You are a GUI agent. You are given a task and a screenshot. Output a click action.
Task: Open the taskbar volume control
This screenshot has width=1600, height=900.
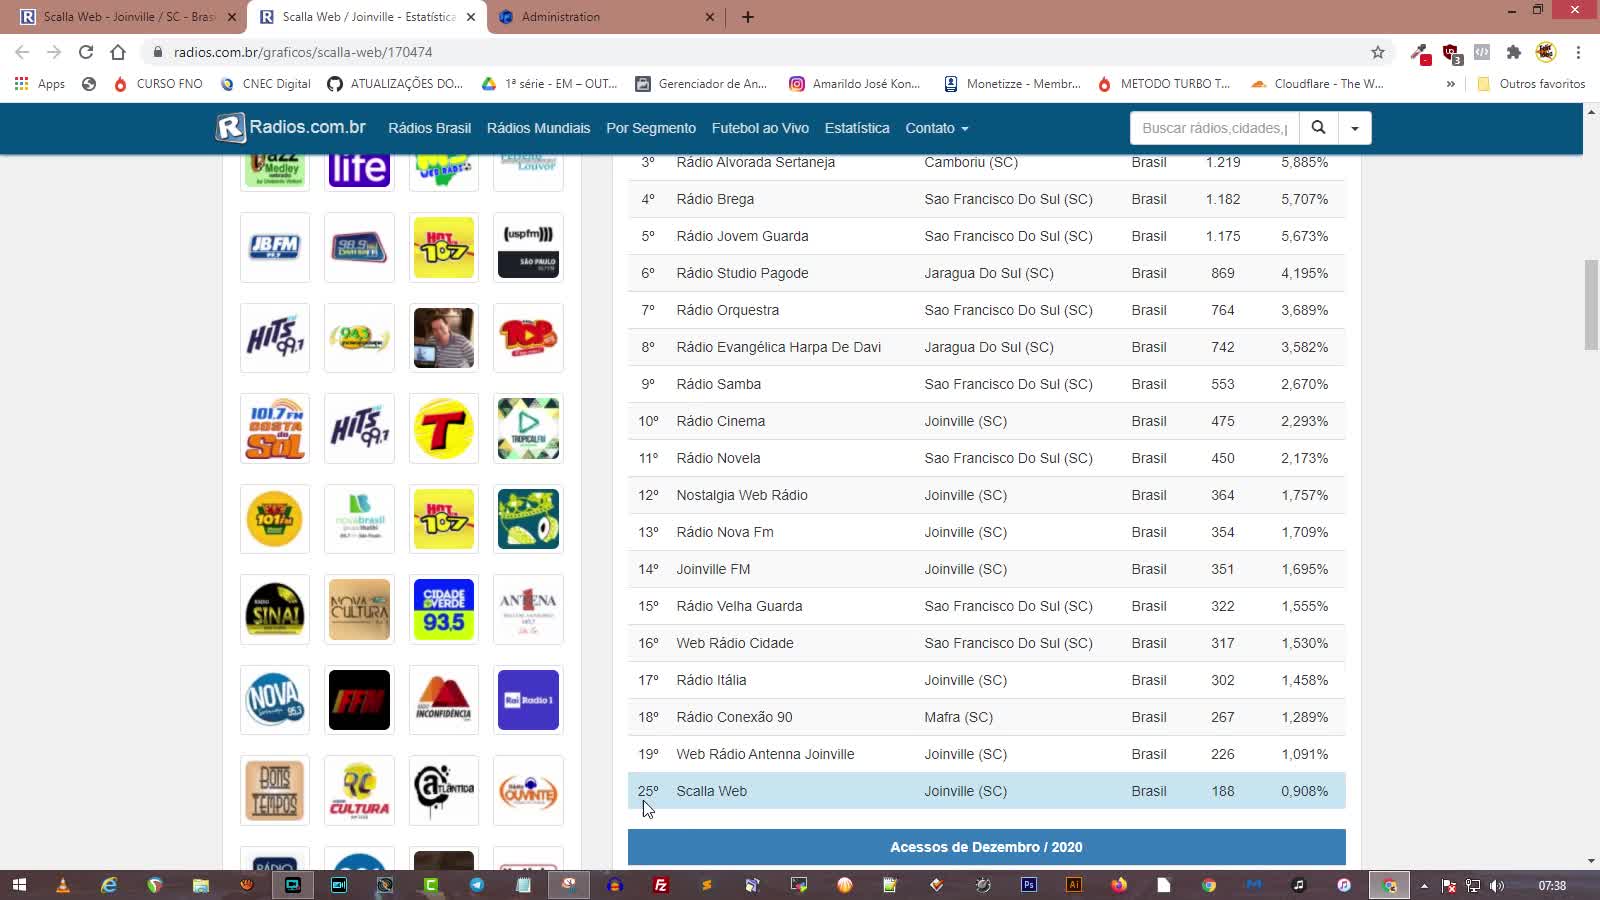tap(1496, 885)
